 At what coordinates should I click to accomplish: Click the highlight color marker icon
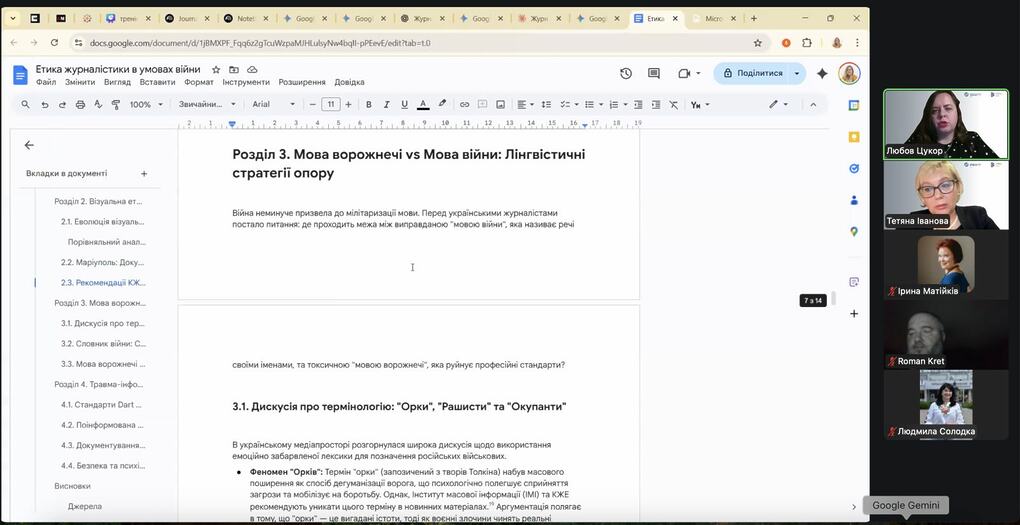[x=441, y=104]
